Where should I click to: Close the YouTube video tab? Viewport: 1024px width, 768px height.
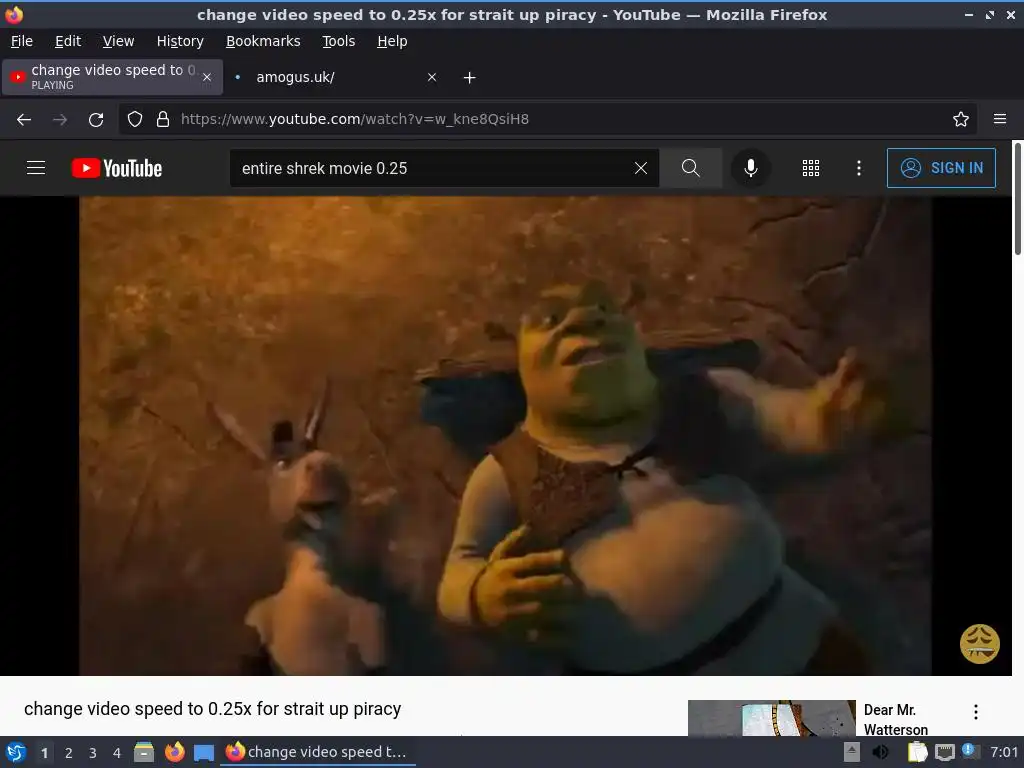coord(207,77)
